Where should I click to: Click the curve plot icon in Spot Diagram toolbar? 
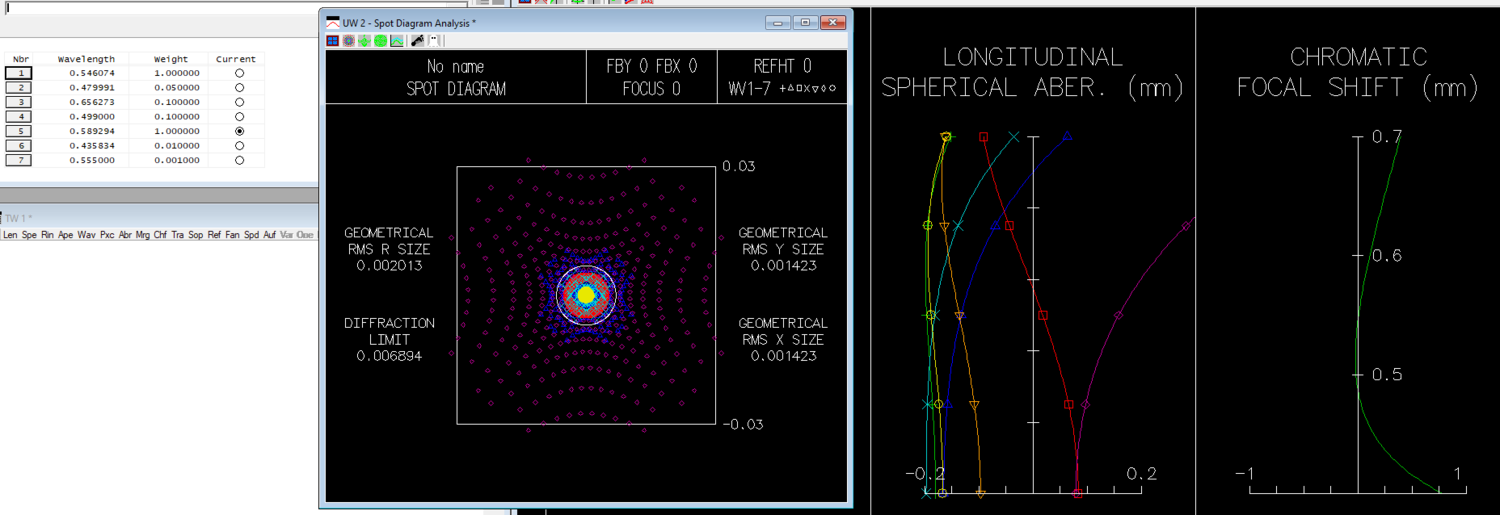coord(397,41)
